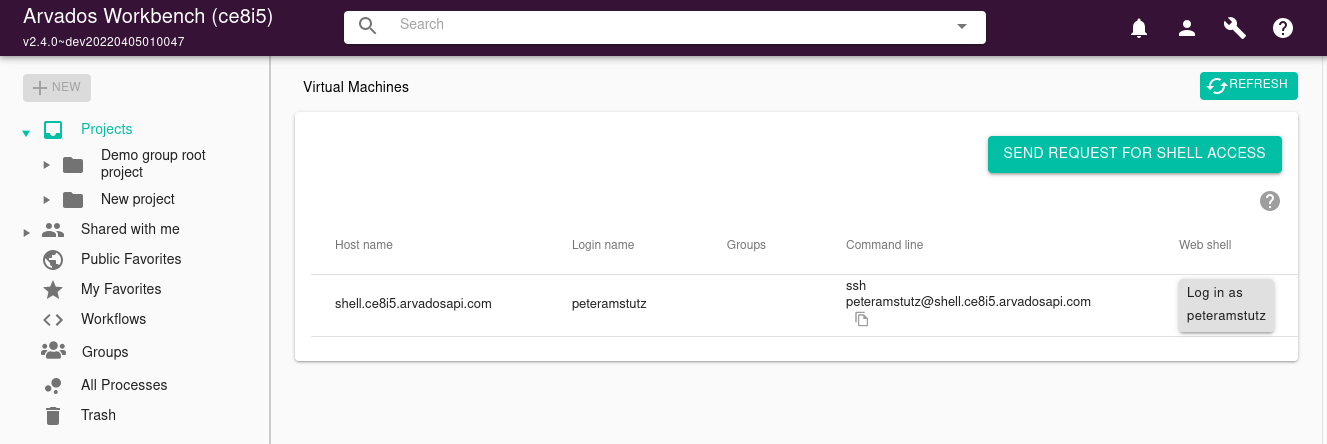
Task: Expand the Demo group root project
Action: point(46,164)
